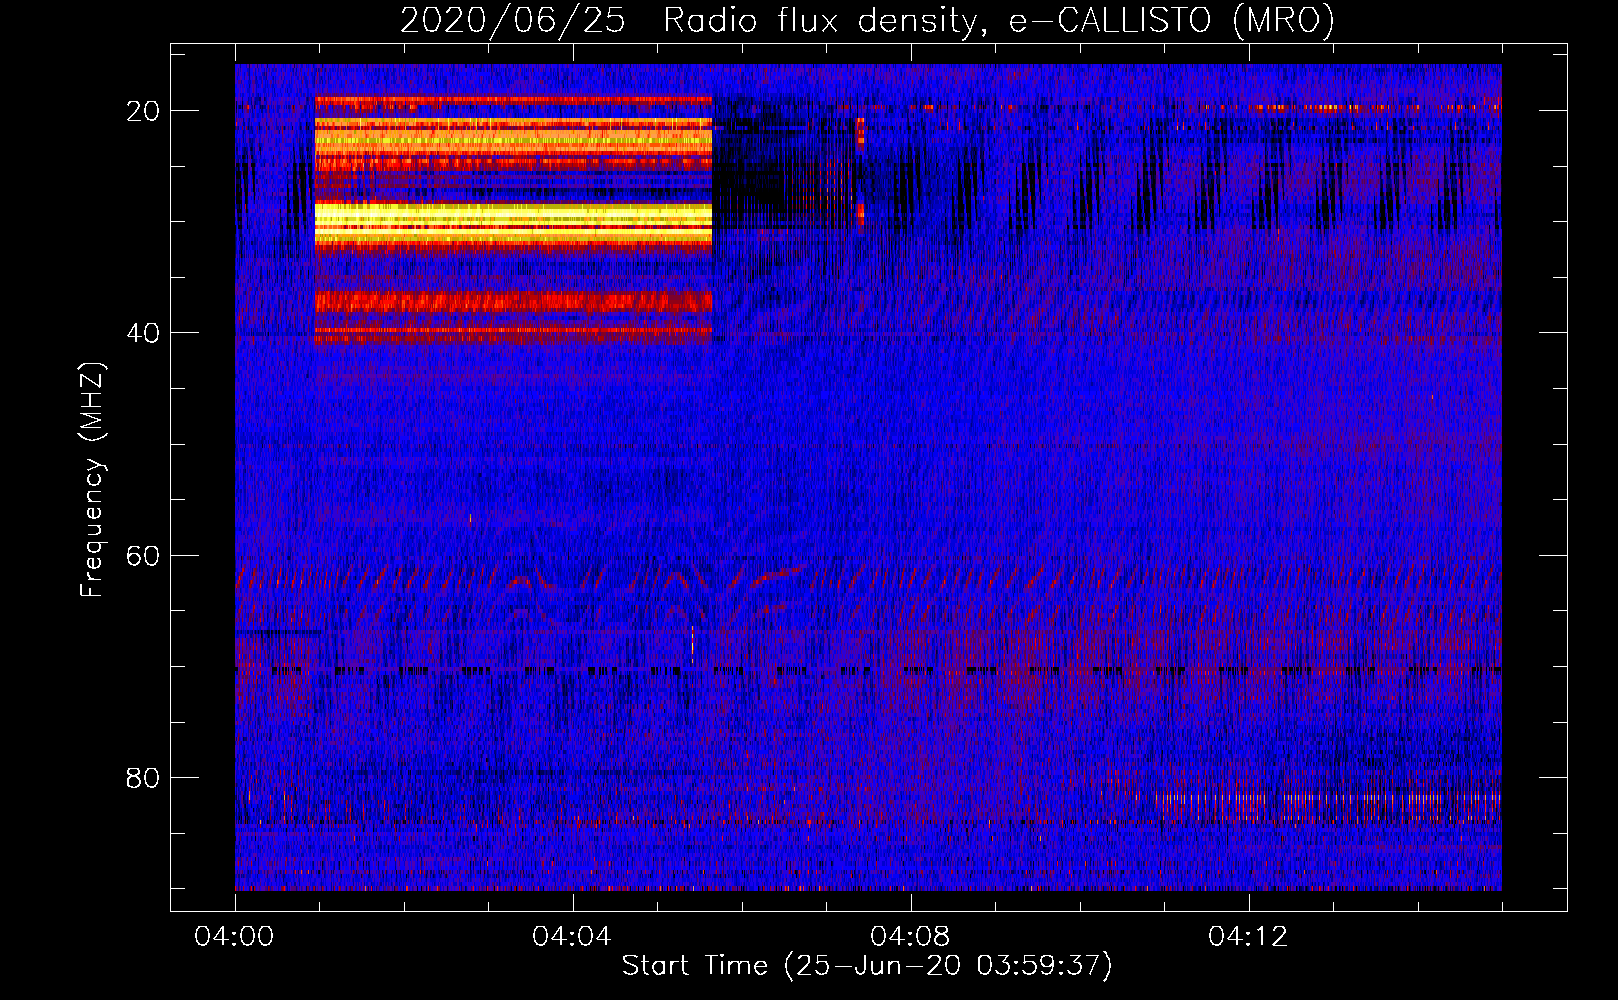1618x1000 pixels.
Task: Click the '60' frequency tick label
Action: (143, 555)
